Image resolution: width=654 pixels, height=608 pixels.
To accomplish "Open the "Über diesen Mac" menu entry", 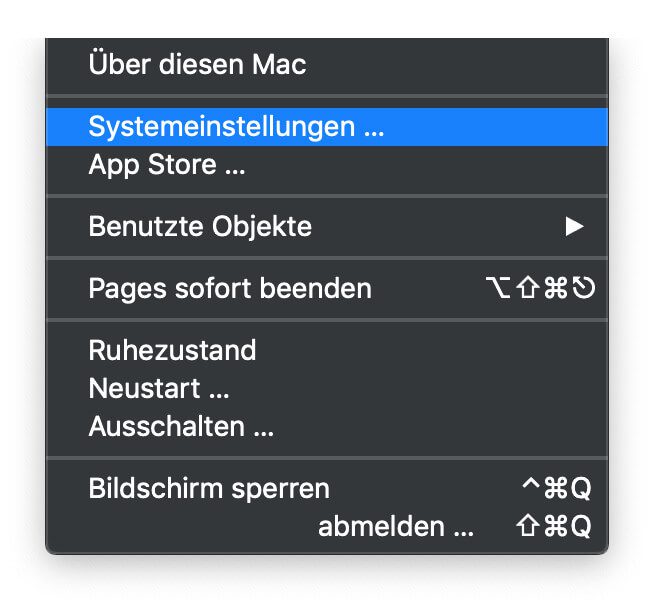I will tap(197, 66).
